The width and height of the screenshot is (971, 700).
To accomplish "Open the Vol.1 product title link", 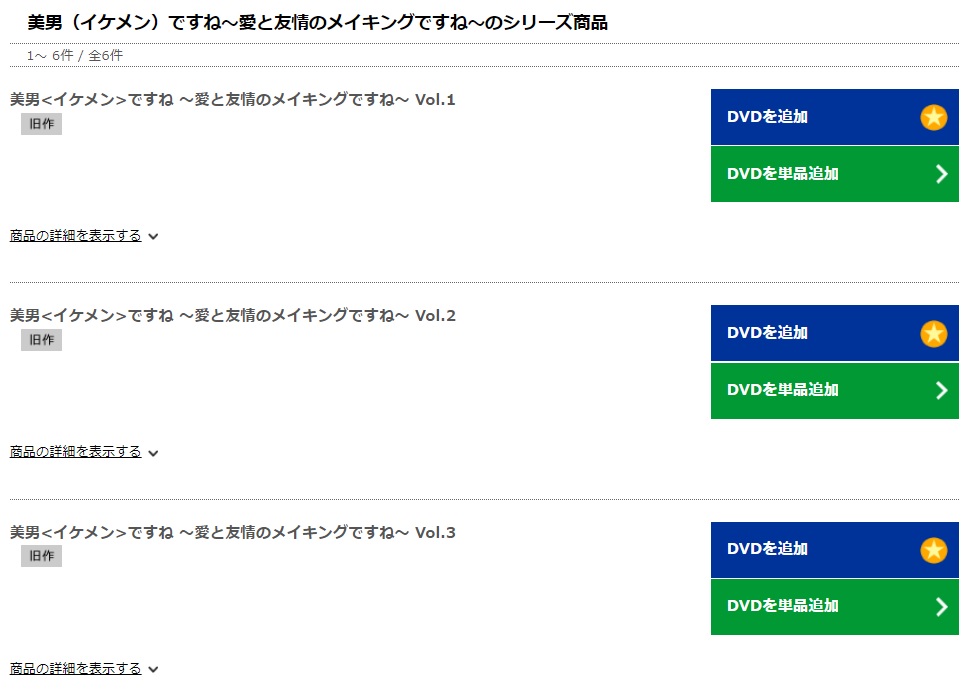I will 232,99.
